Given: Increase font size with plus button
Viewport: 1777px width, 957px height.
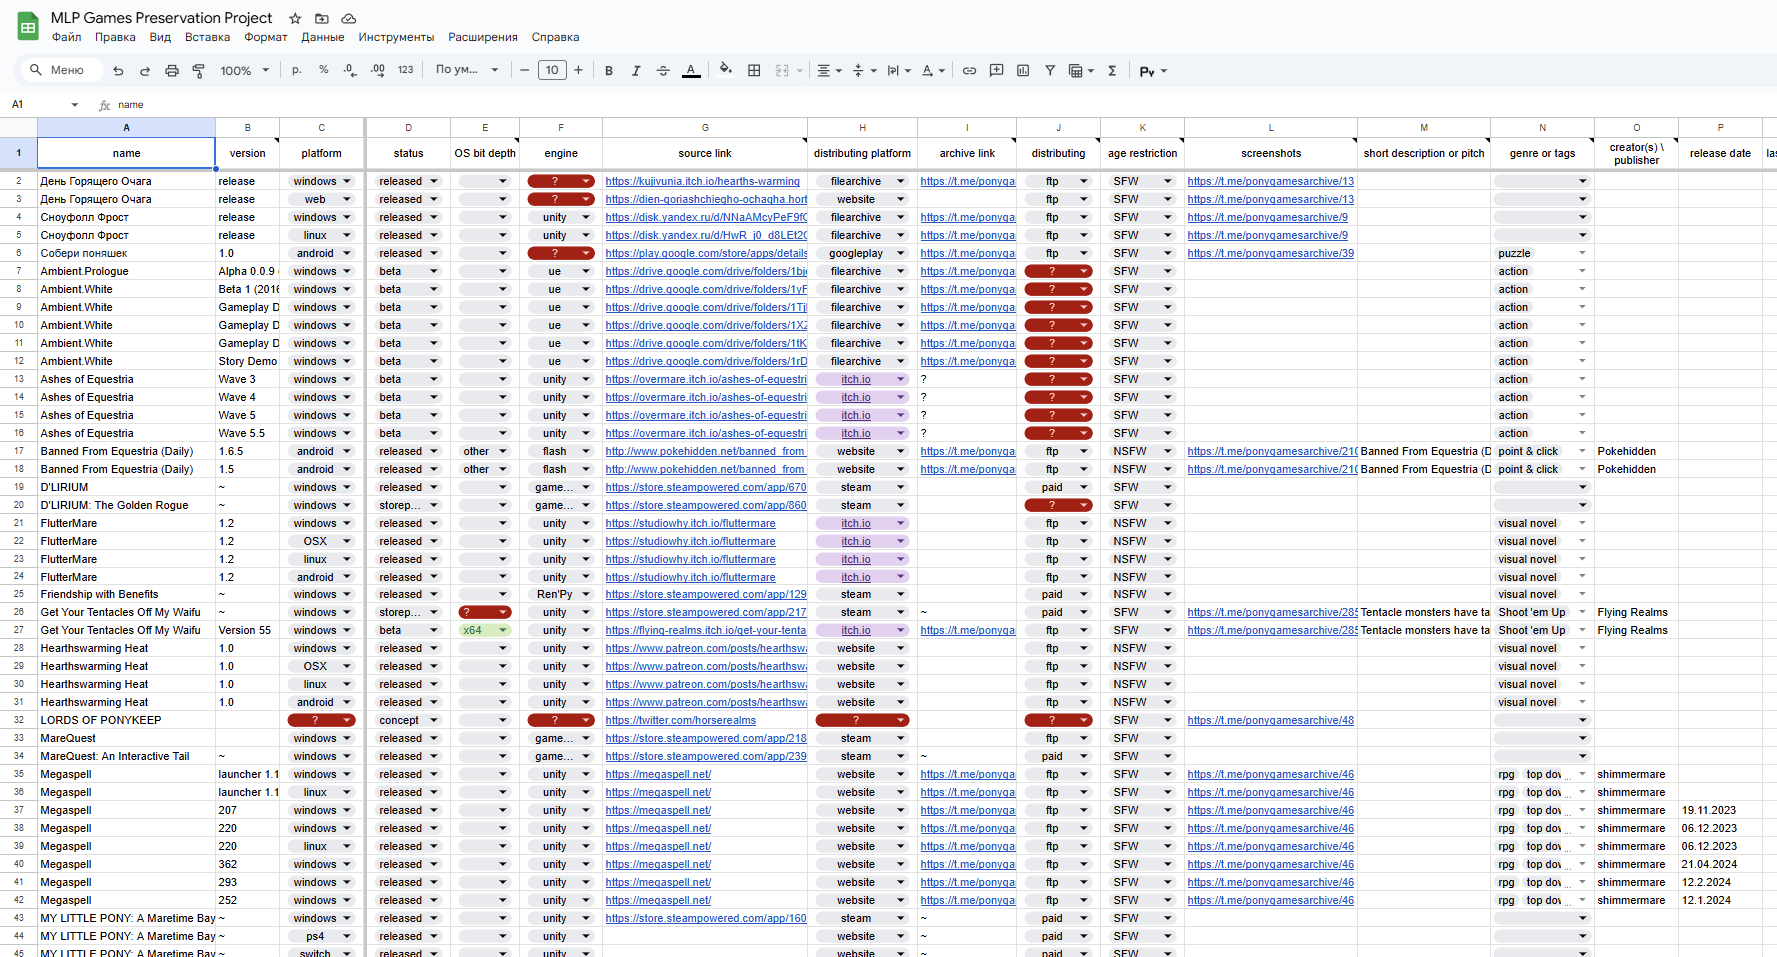Looking at the screenshot, I should (578, 70).
